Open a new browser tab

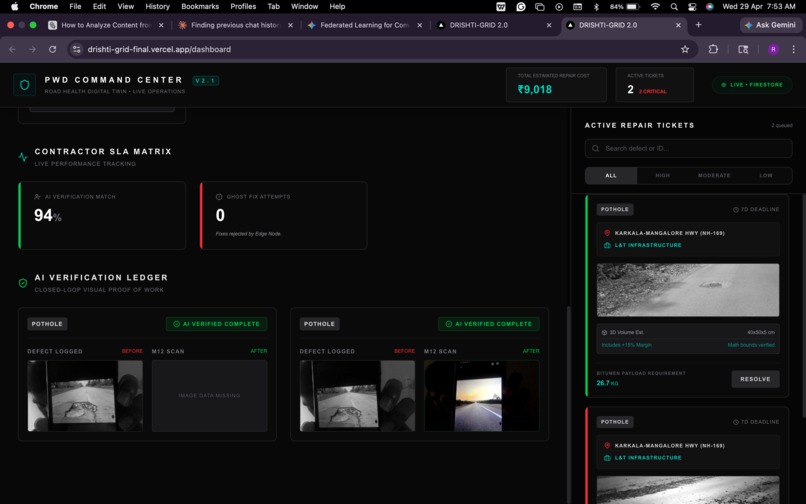coord(698,25)
